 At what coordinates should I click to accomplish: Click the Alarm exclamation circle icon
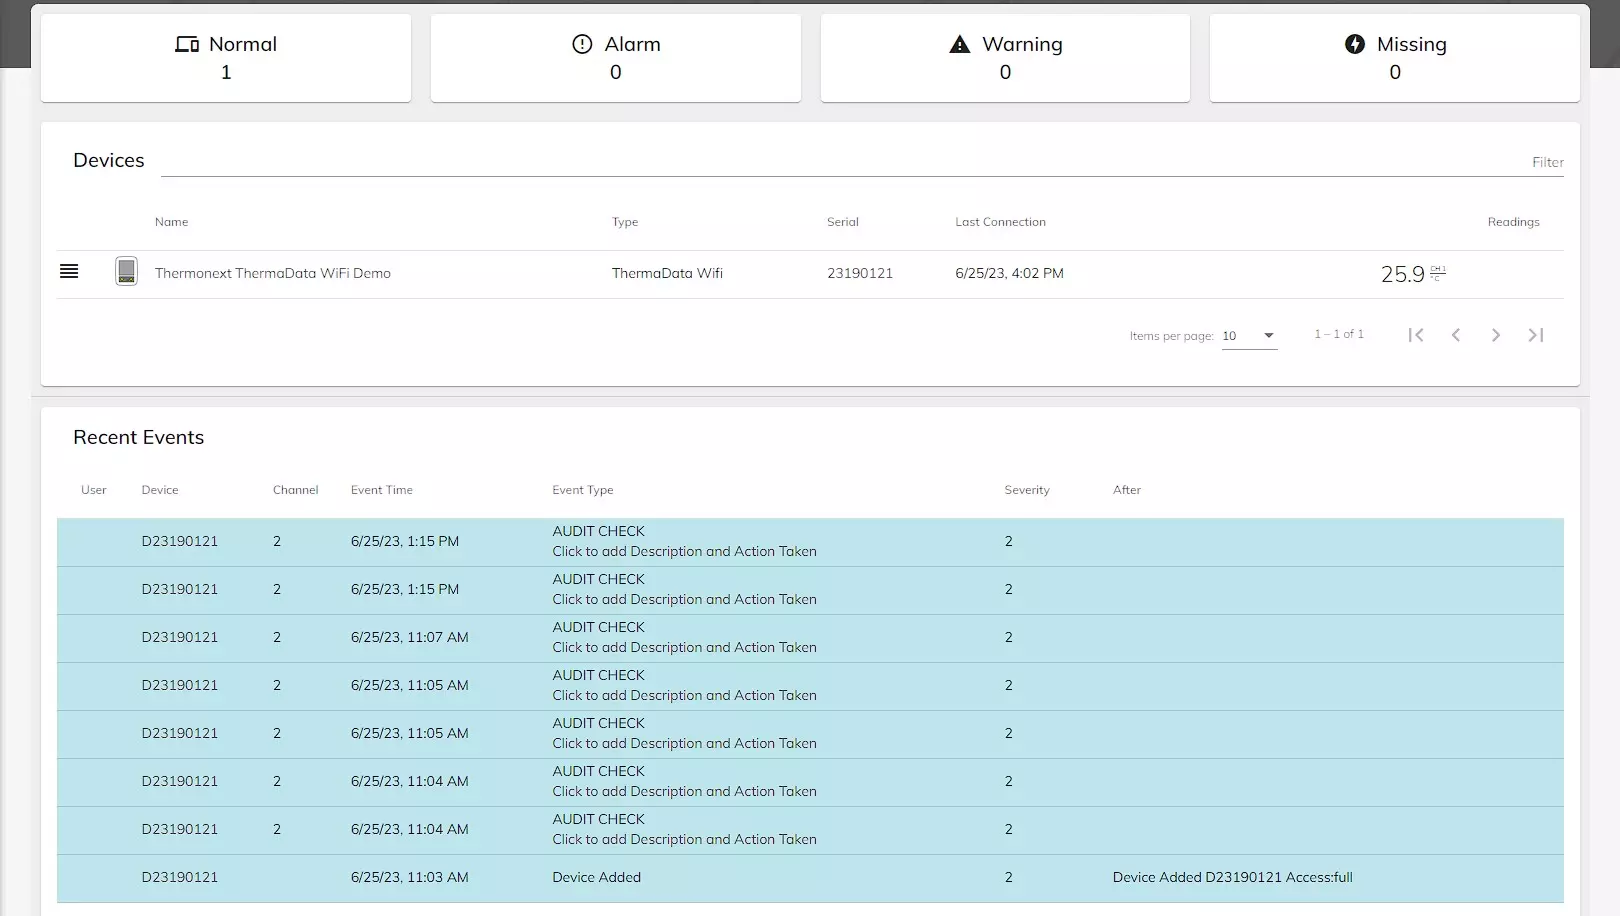(x=582, y=44)
